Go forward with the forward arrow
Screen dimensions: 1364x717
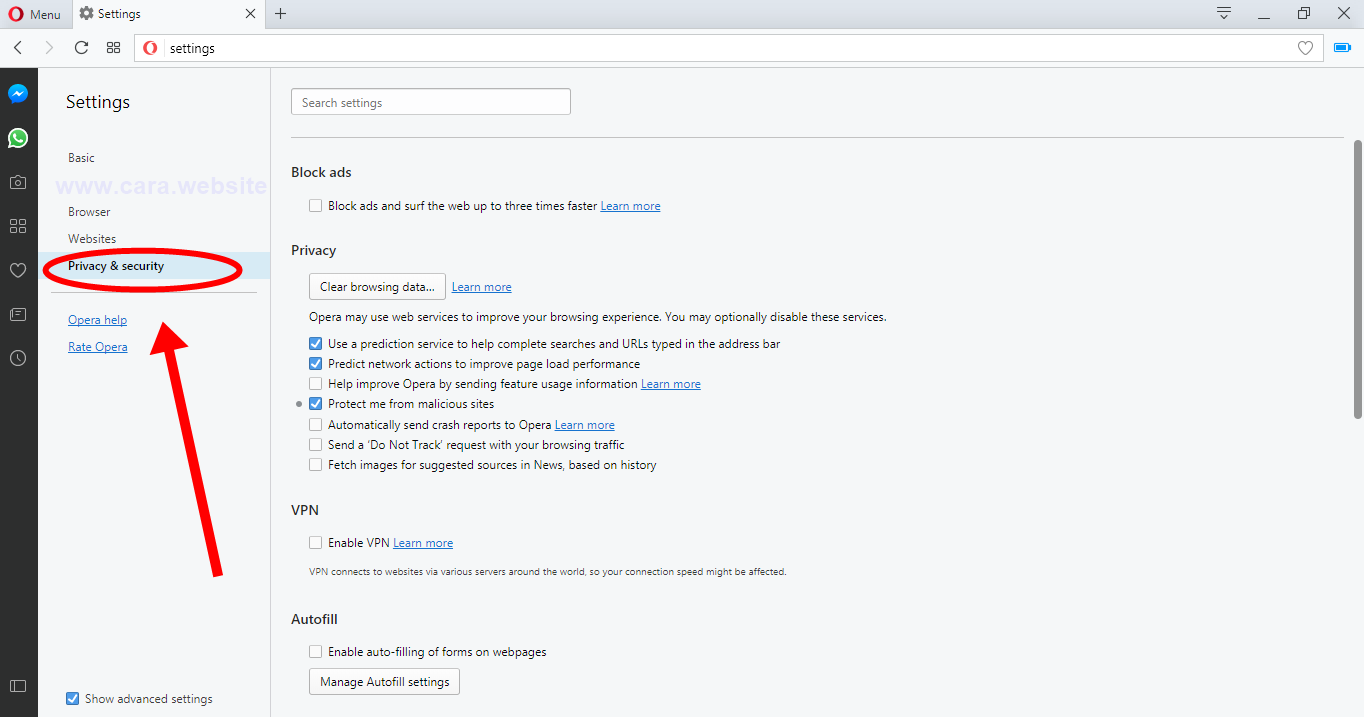(x=49, y=47)
